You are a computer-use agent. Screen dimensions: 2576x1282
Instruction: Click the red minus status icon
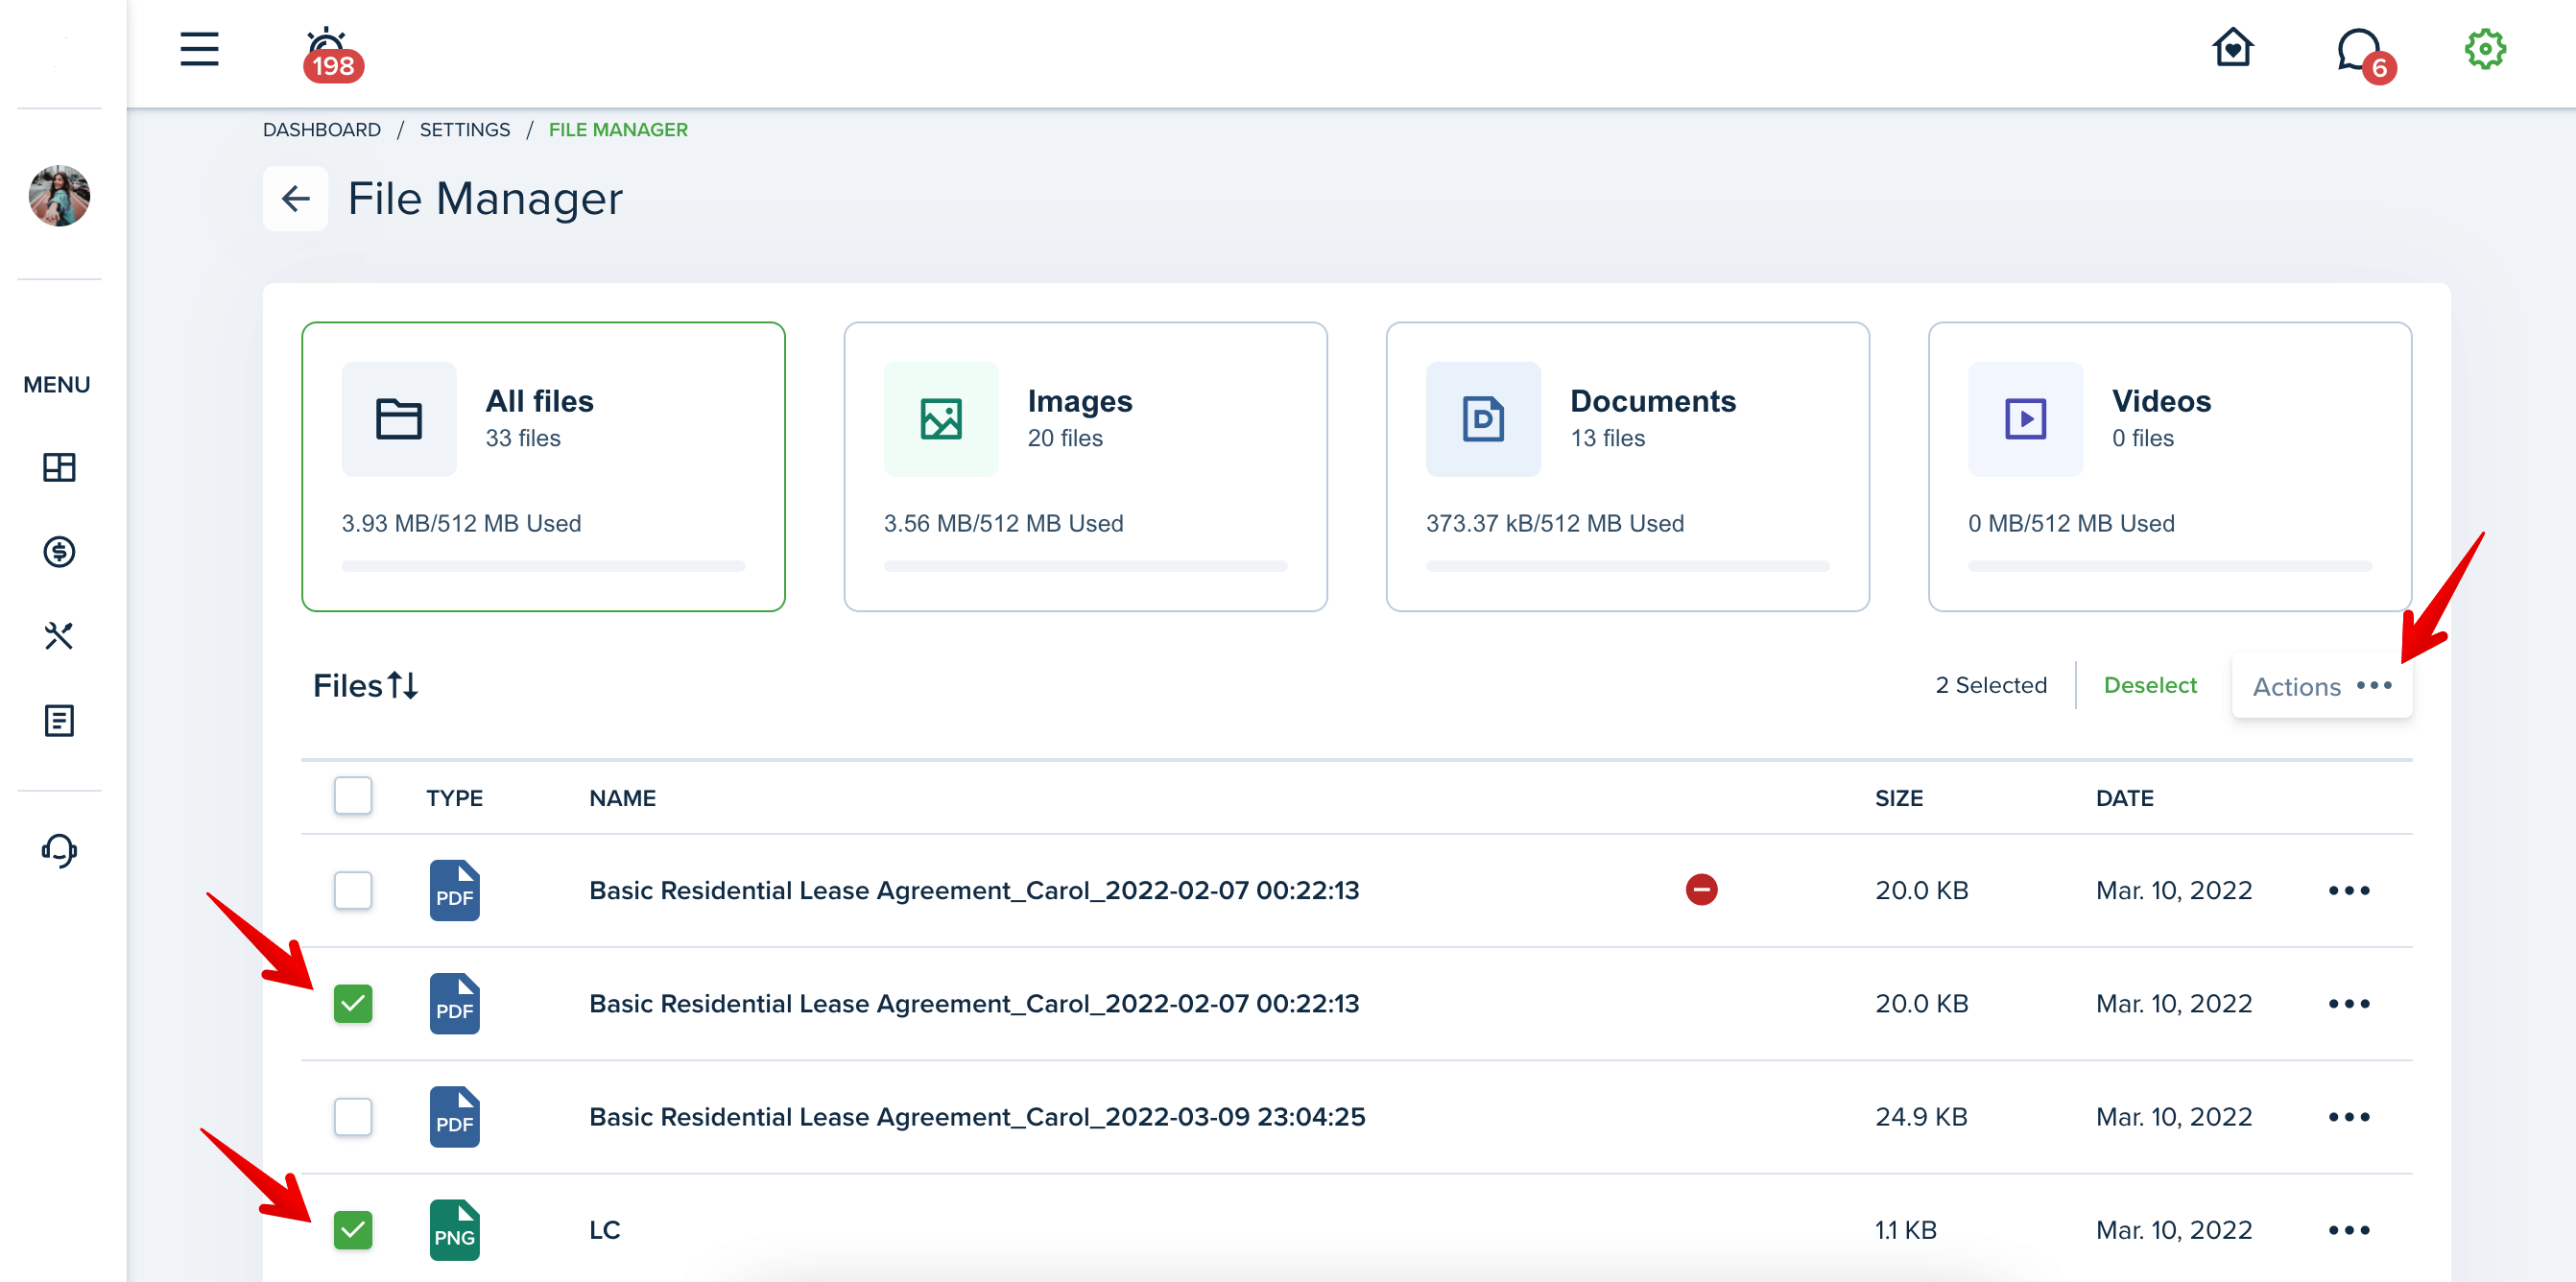pyautogui.click(x=1701, y=889)
